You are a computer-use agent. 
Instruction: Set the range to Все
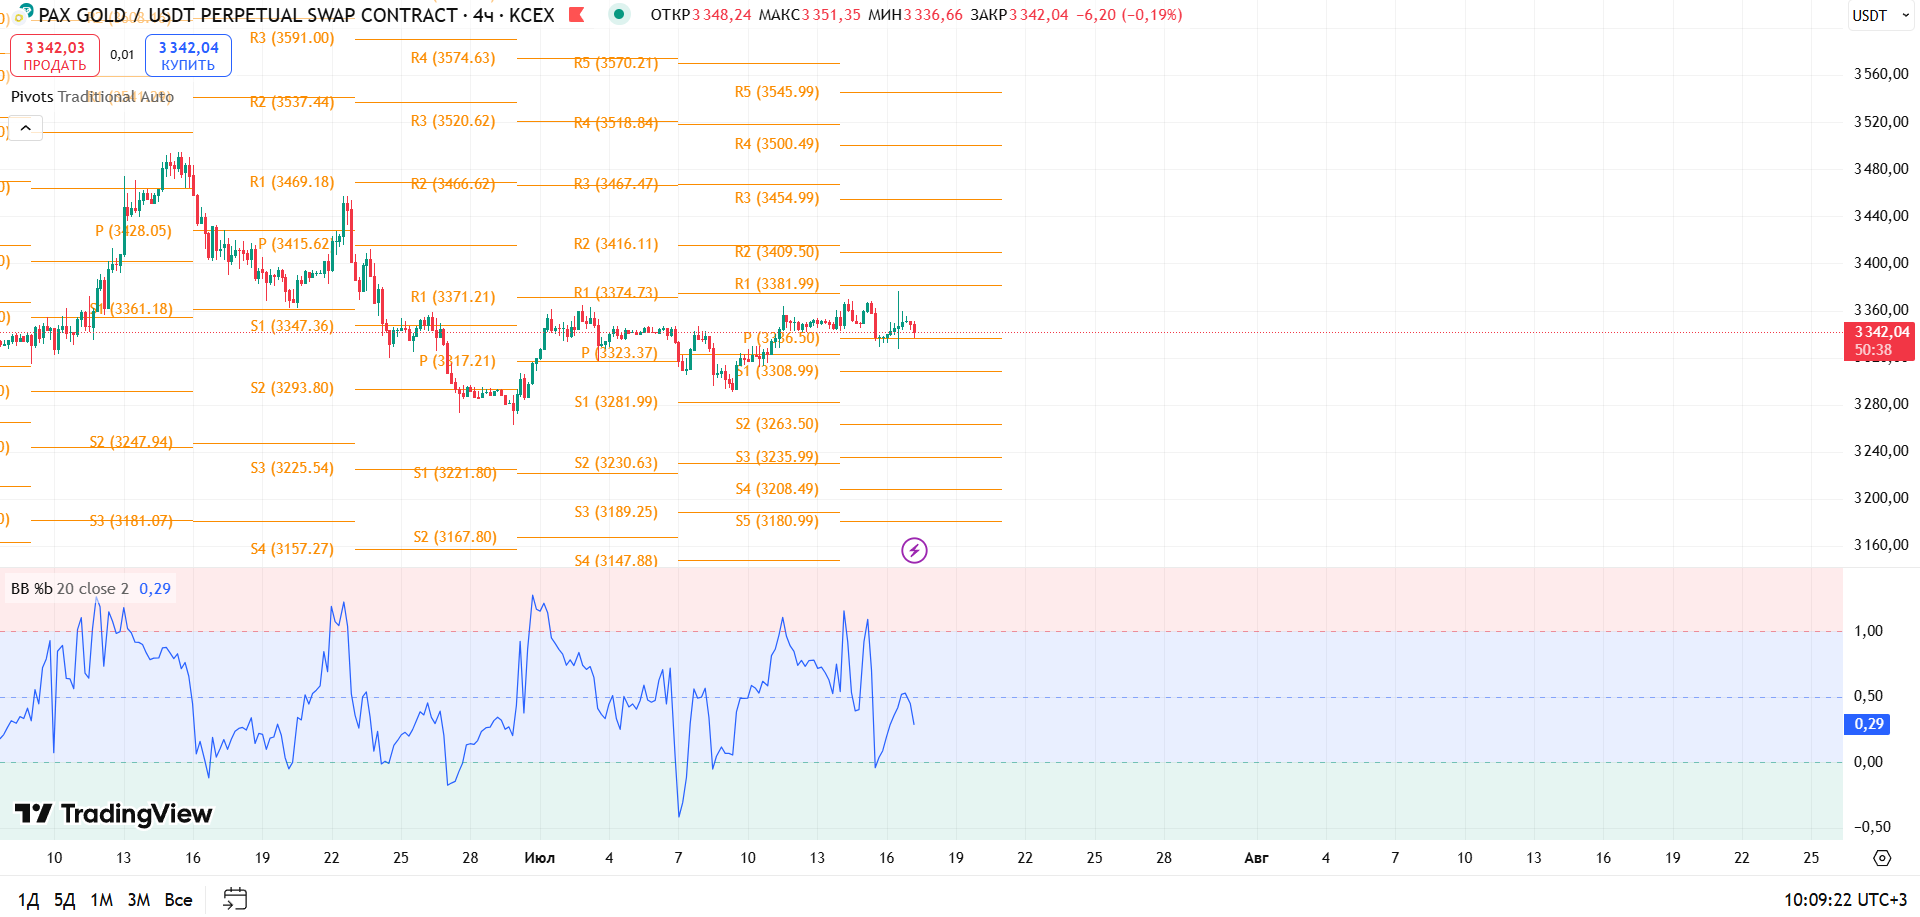coord(178,900)
